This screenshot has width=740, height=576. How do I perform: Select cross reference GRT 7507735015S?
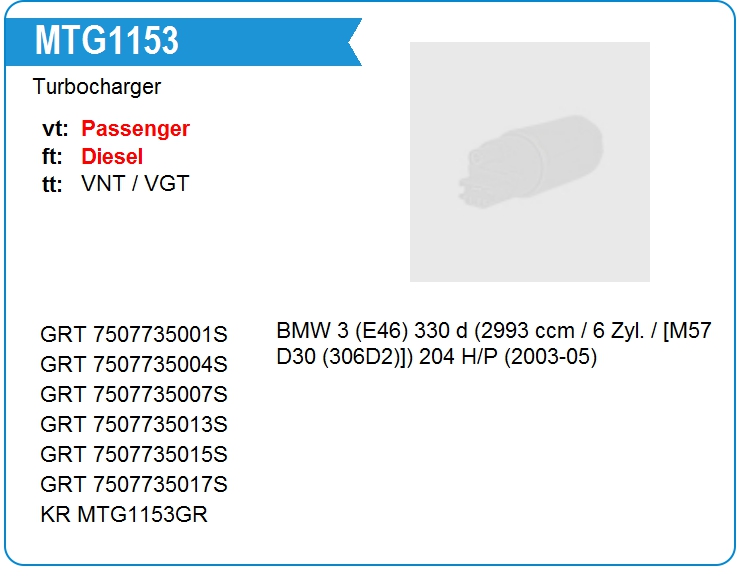pos(134,454)
